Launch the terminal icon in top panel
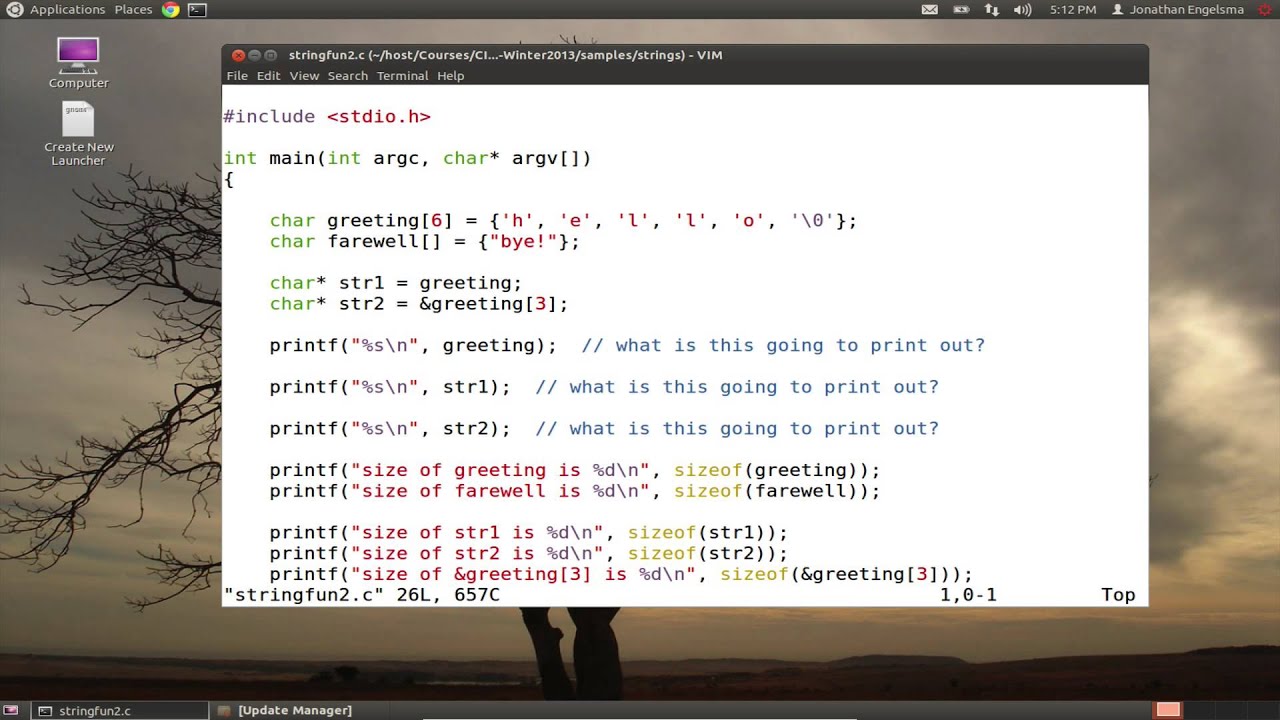This screenshot has height=720, width=1280. [197, 9]
